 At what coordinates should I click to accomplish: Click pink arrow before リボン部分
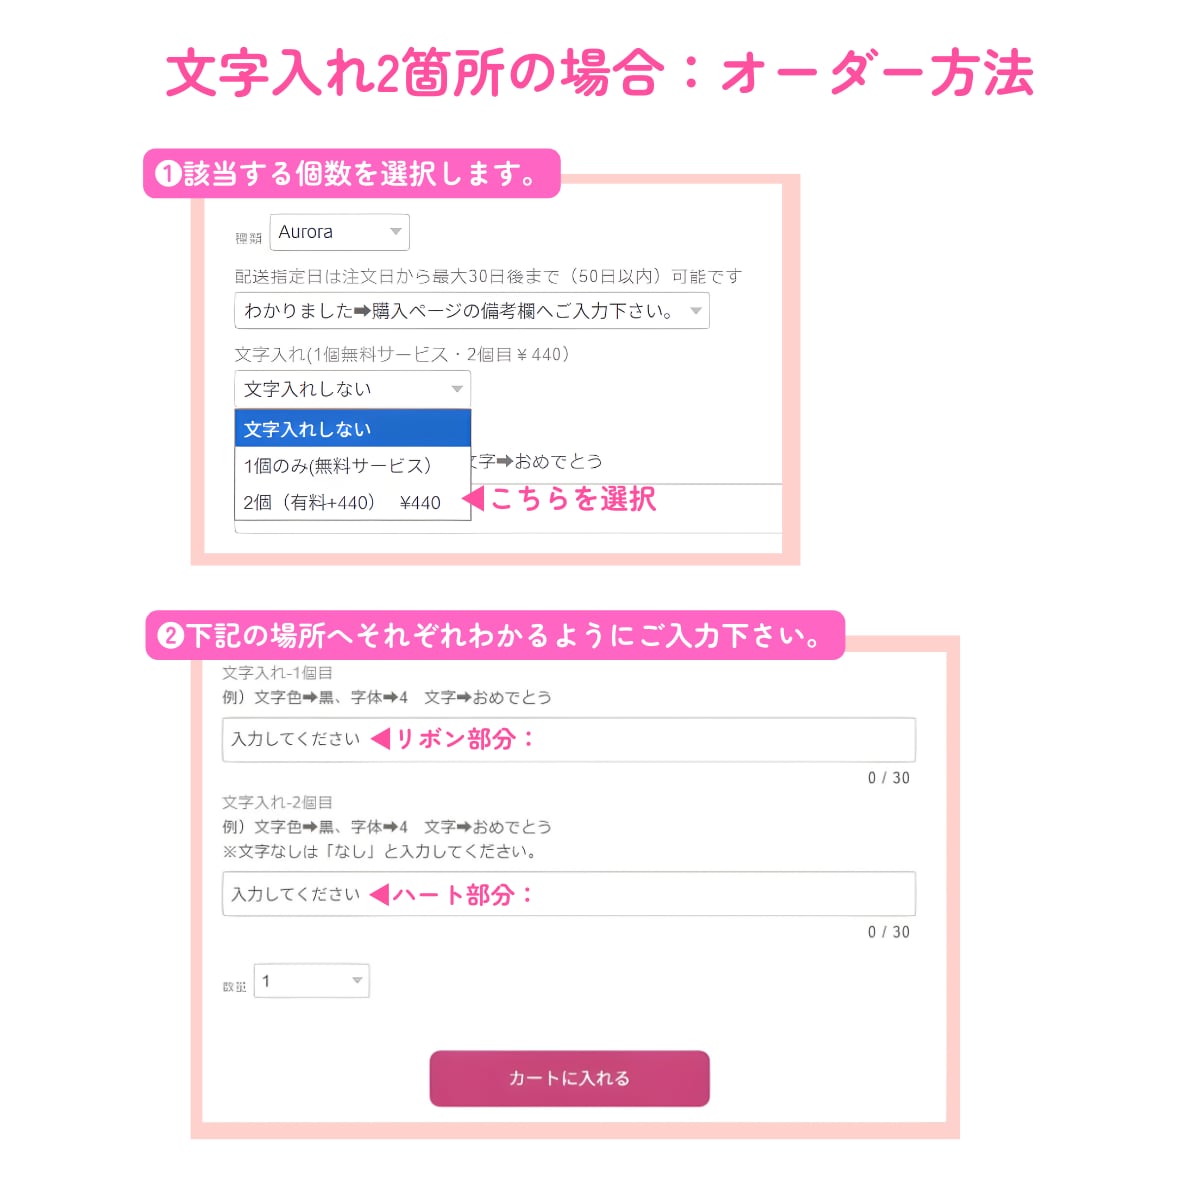click(380, 739)
